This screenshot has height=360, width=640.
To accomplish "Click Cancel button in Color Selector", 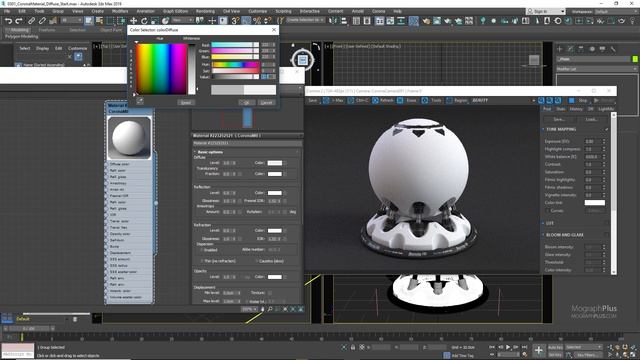I will point(267,102).
